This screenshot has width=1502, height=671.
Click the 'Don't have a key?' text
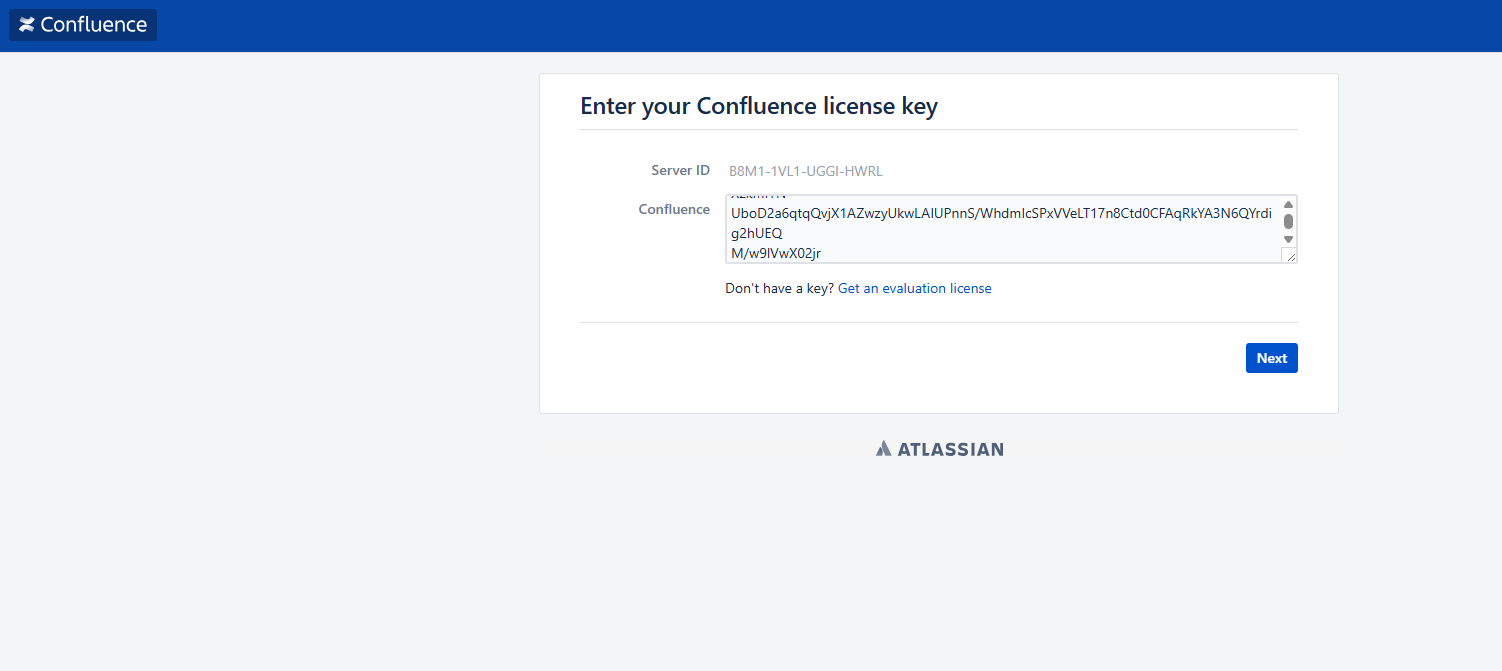779,288
